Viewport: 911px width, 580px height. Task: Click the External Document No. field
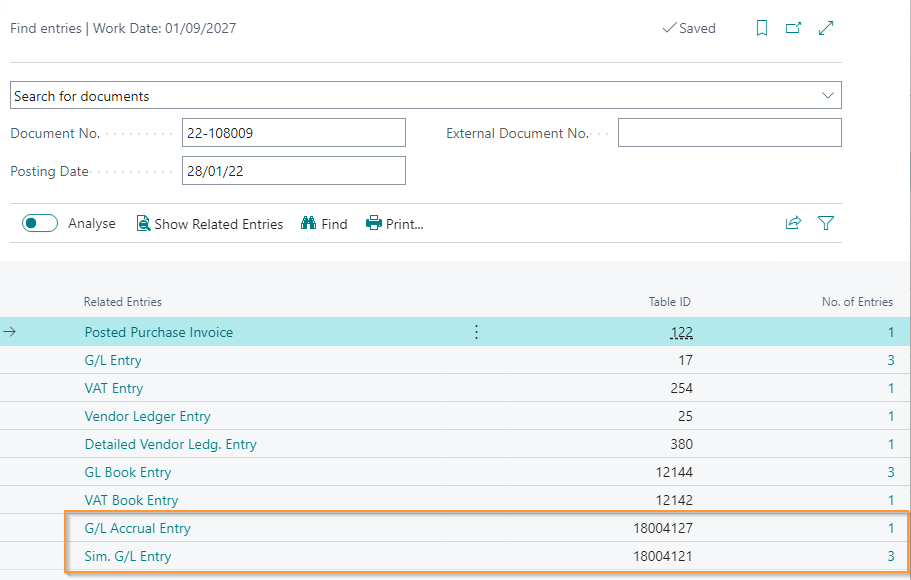pyautogui.click(x=730, y=133)
